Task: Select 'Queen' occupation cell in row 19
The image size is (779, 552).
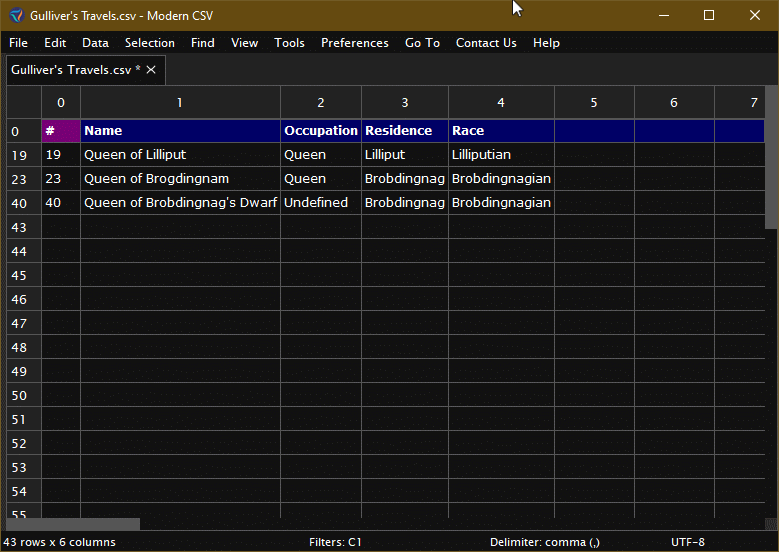Action: point(321,155)
